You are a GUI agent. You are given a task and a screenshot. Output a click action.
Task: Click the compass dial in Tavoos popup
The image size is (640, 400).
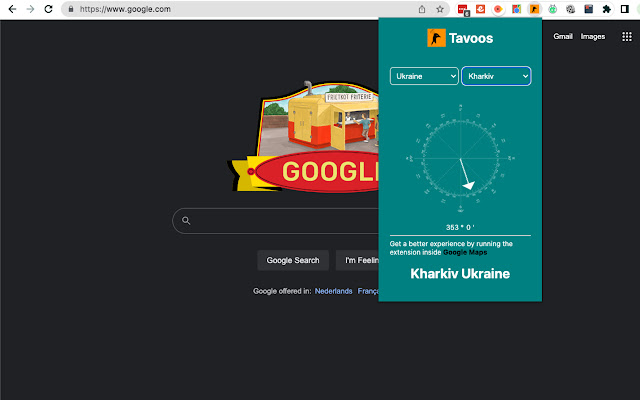pos(460,158)
